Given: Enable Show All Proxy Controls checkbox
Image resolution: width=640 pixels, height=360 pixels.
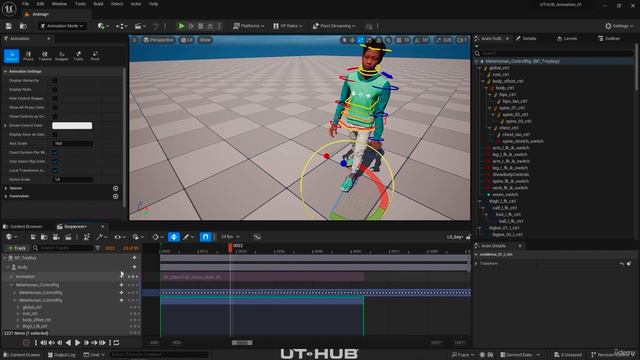Looking at the screenshot, I should point(55,107).
